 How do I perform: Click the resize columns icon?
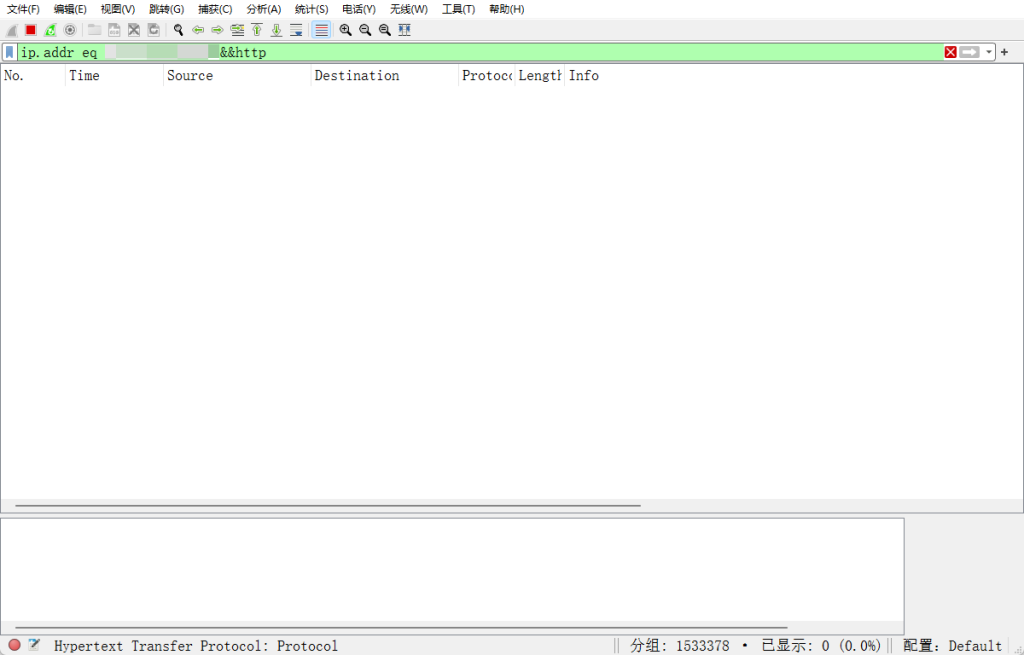point(404,30)
